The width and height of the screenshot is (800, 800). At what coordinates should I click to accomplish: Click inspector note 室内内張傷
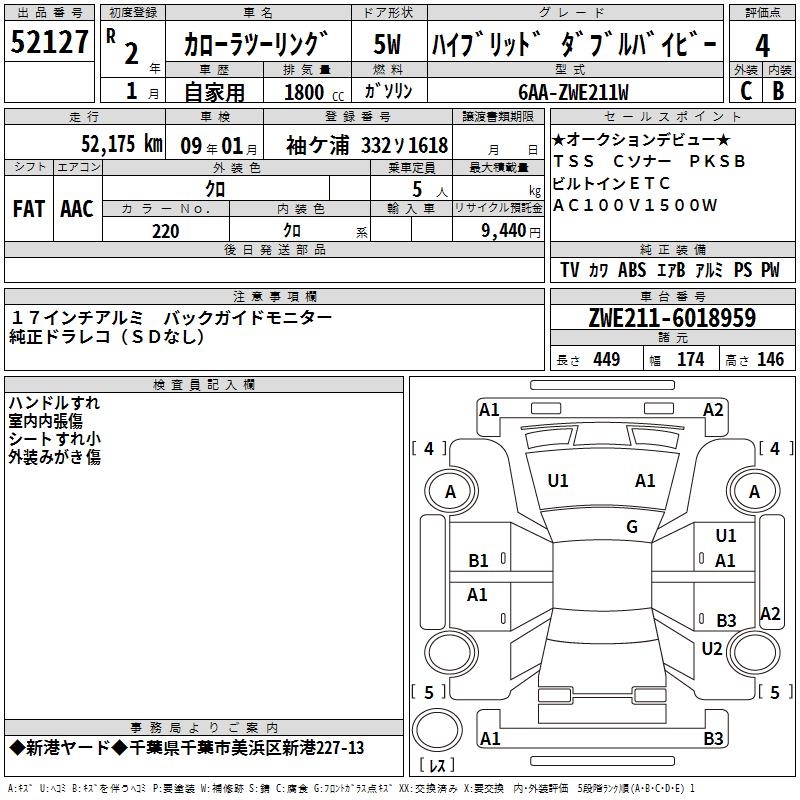click(x=45, y=420)
